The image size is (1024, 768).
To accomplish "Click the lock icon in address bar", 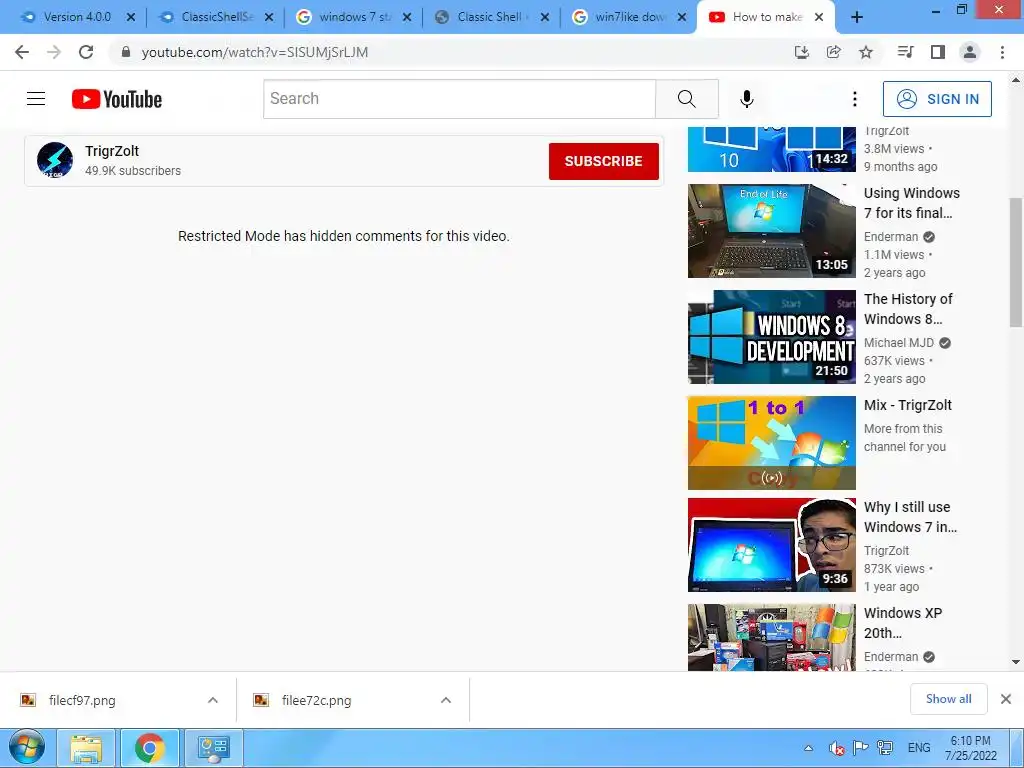I will click(x=126, y=52).
